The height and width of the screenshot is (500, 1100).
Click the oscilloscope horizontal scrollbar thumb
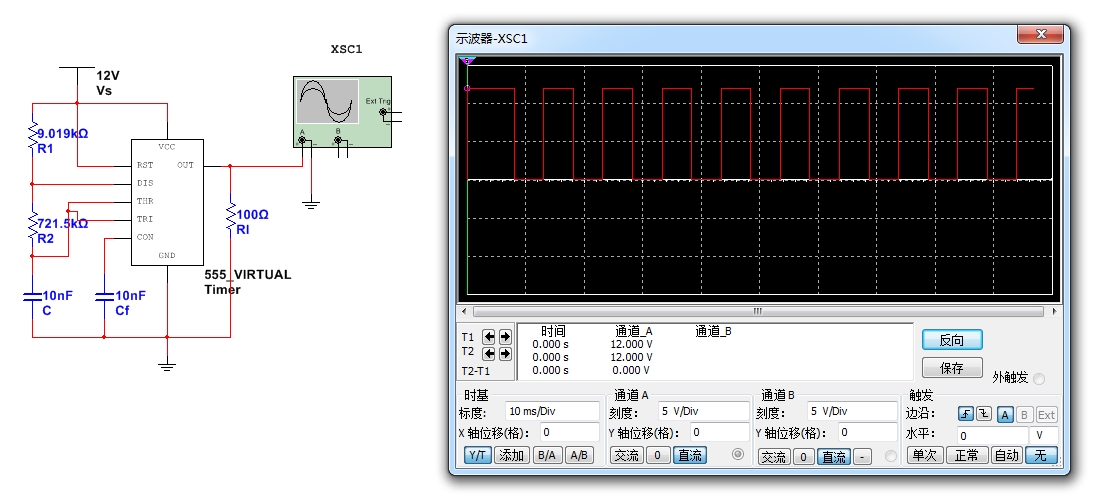[x=758, y=311]
